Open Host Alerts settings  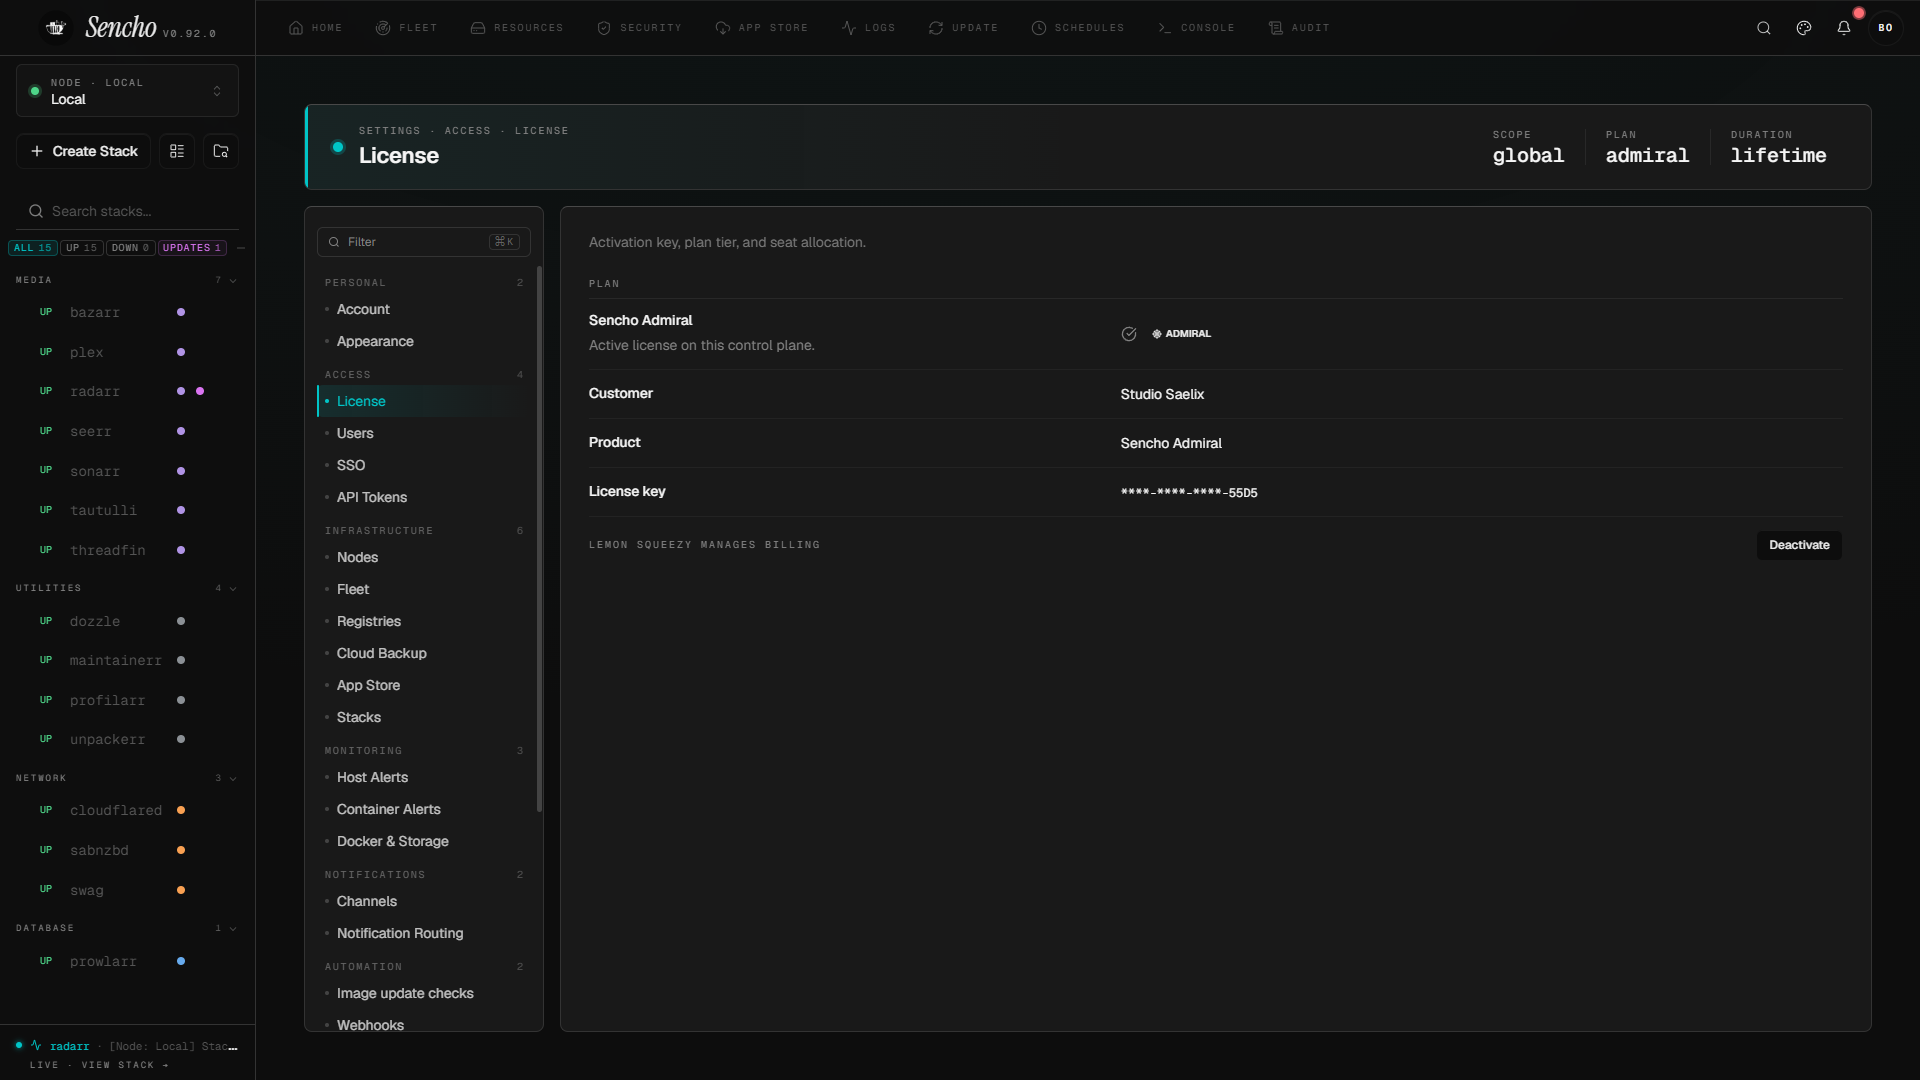424,778
